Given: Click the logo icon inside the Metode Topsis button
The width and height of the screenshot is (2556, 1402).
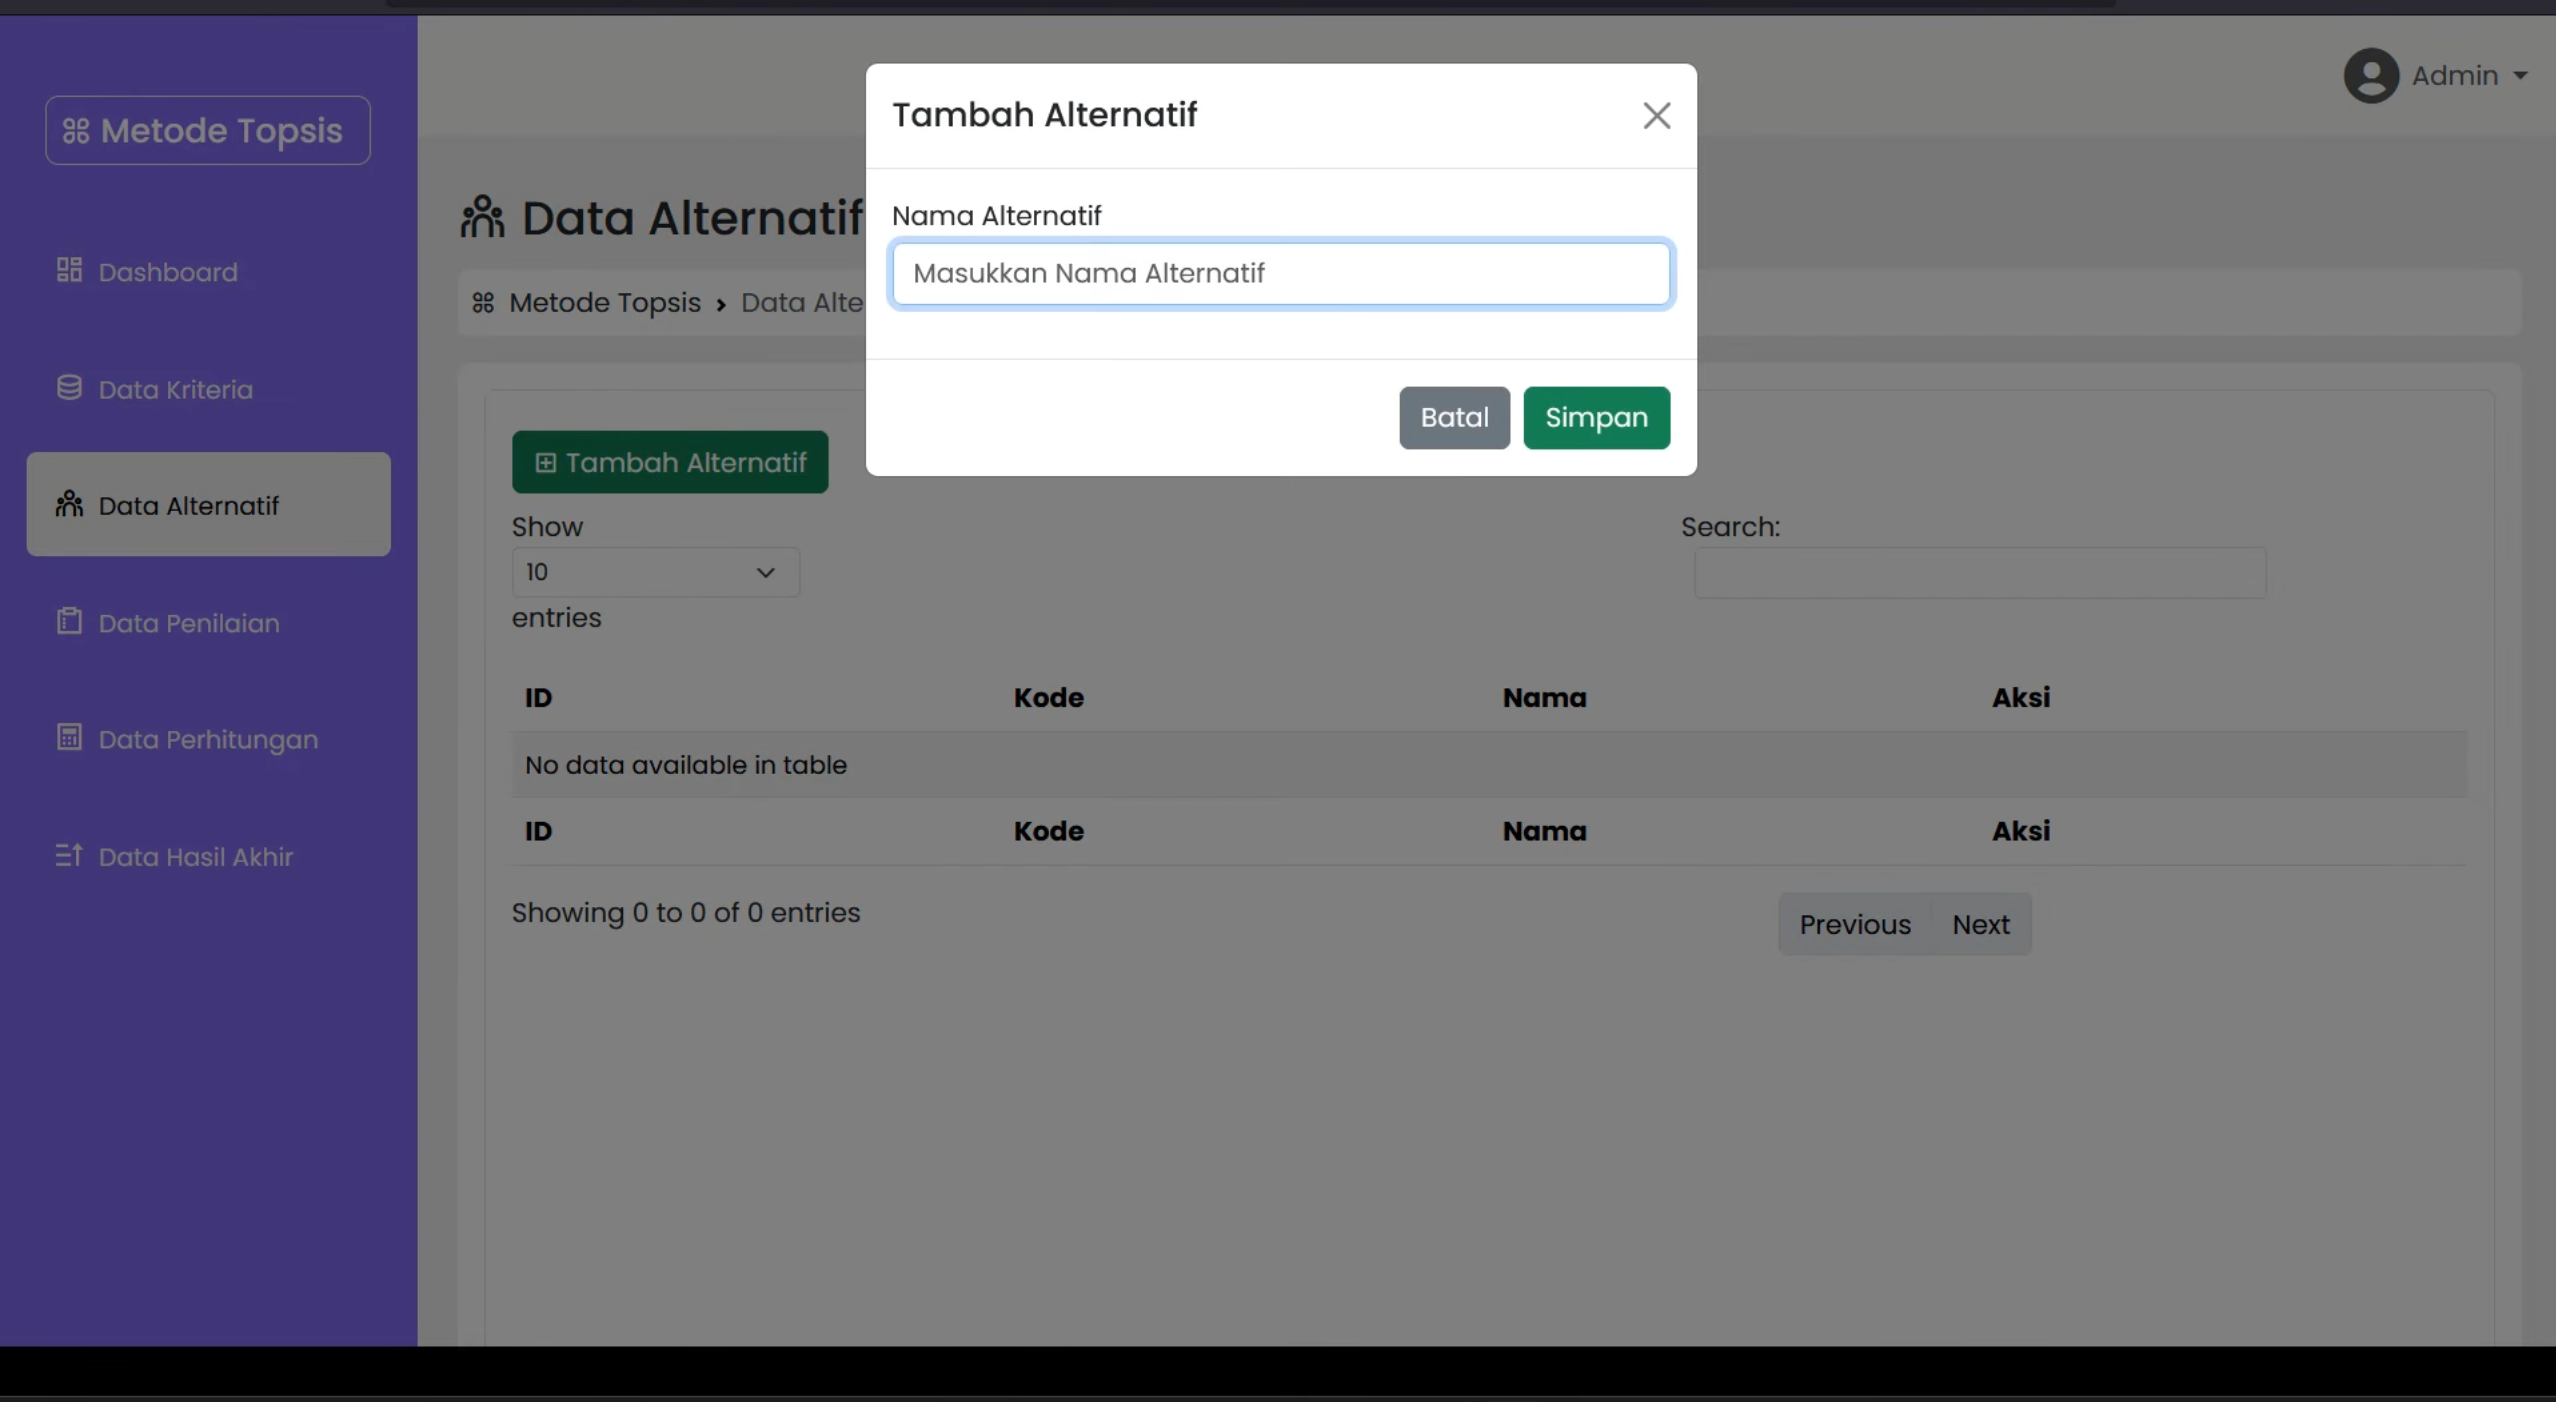Looking at the screenshot, I should click(x=76, y=131).
